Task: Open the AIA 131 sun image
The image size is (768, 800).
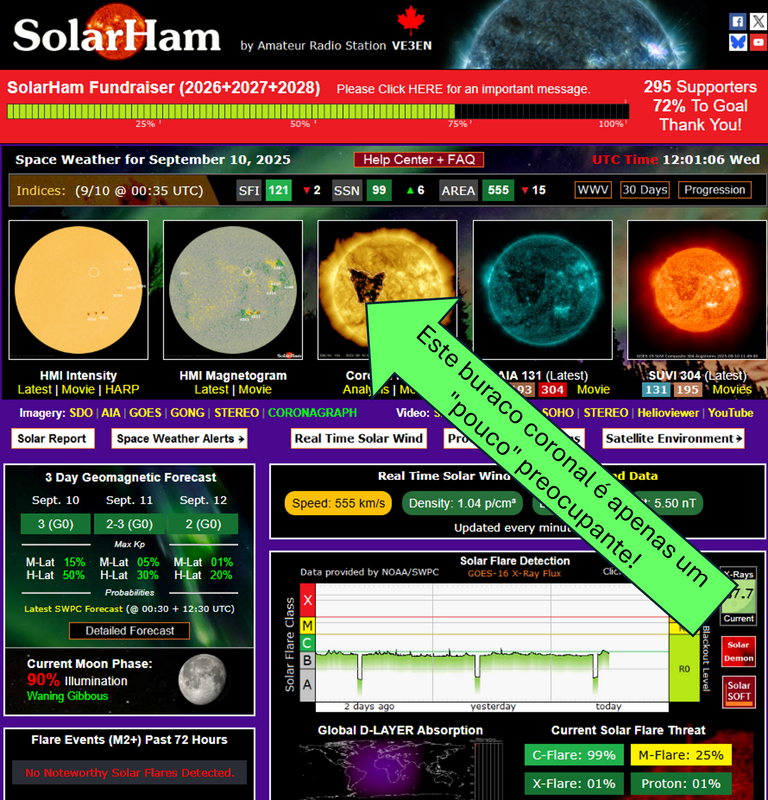Action: pos(542,290)
